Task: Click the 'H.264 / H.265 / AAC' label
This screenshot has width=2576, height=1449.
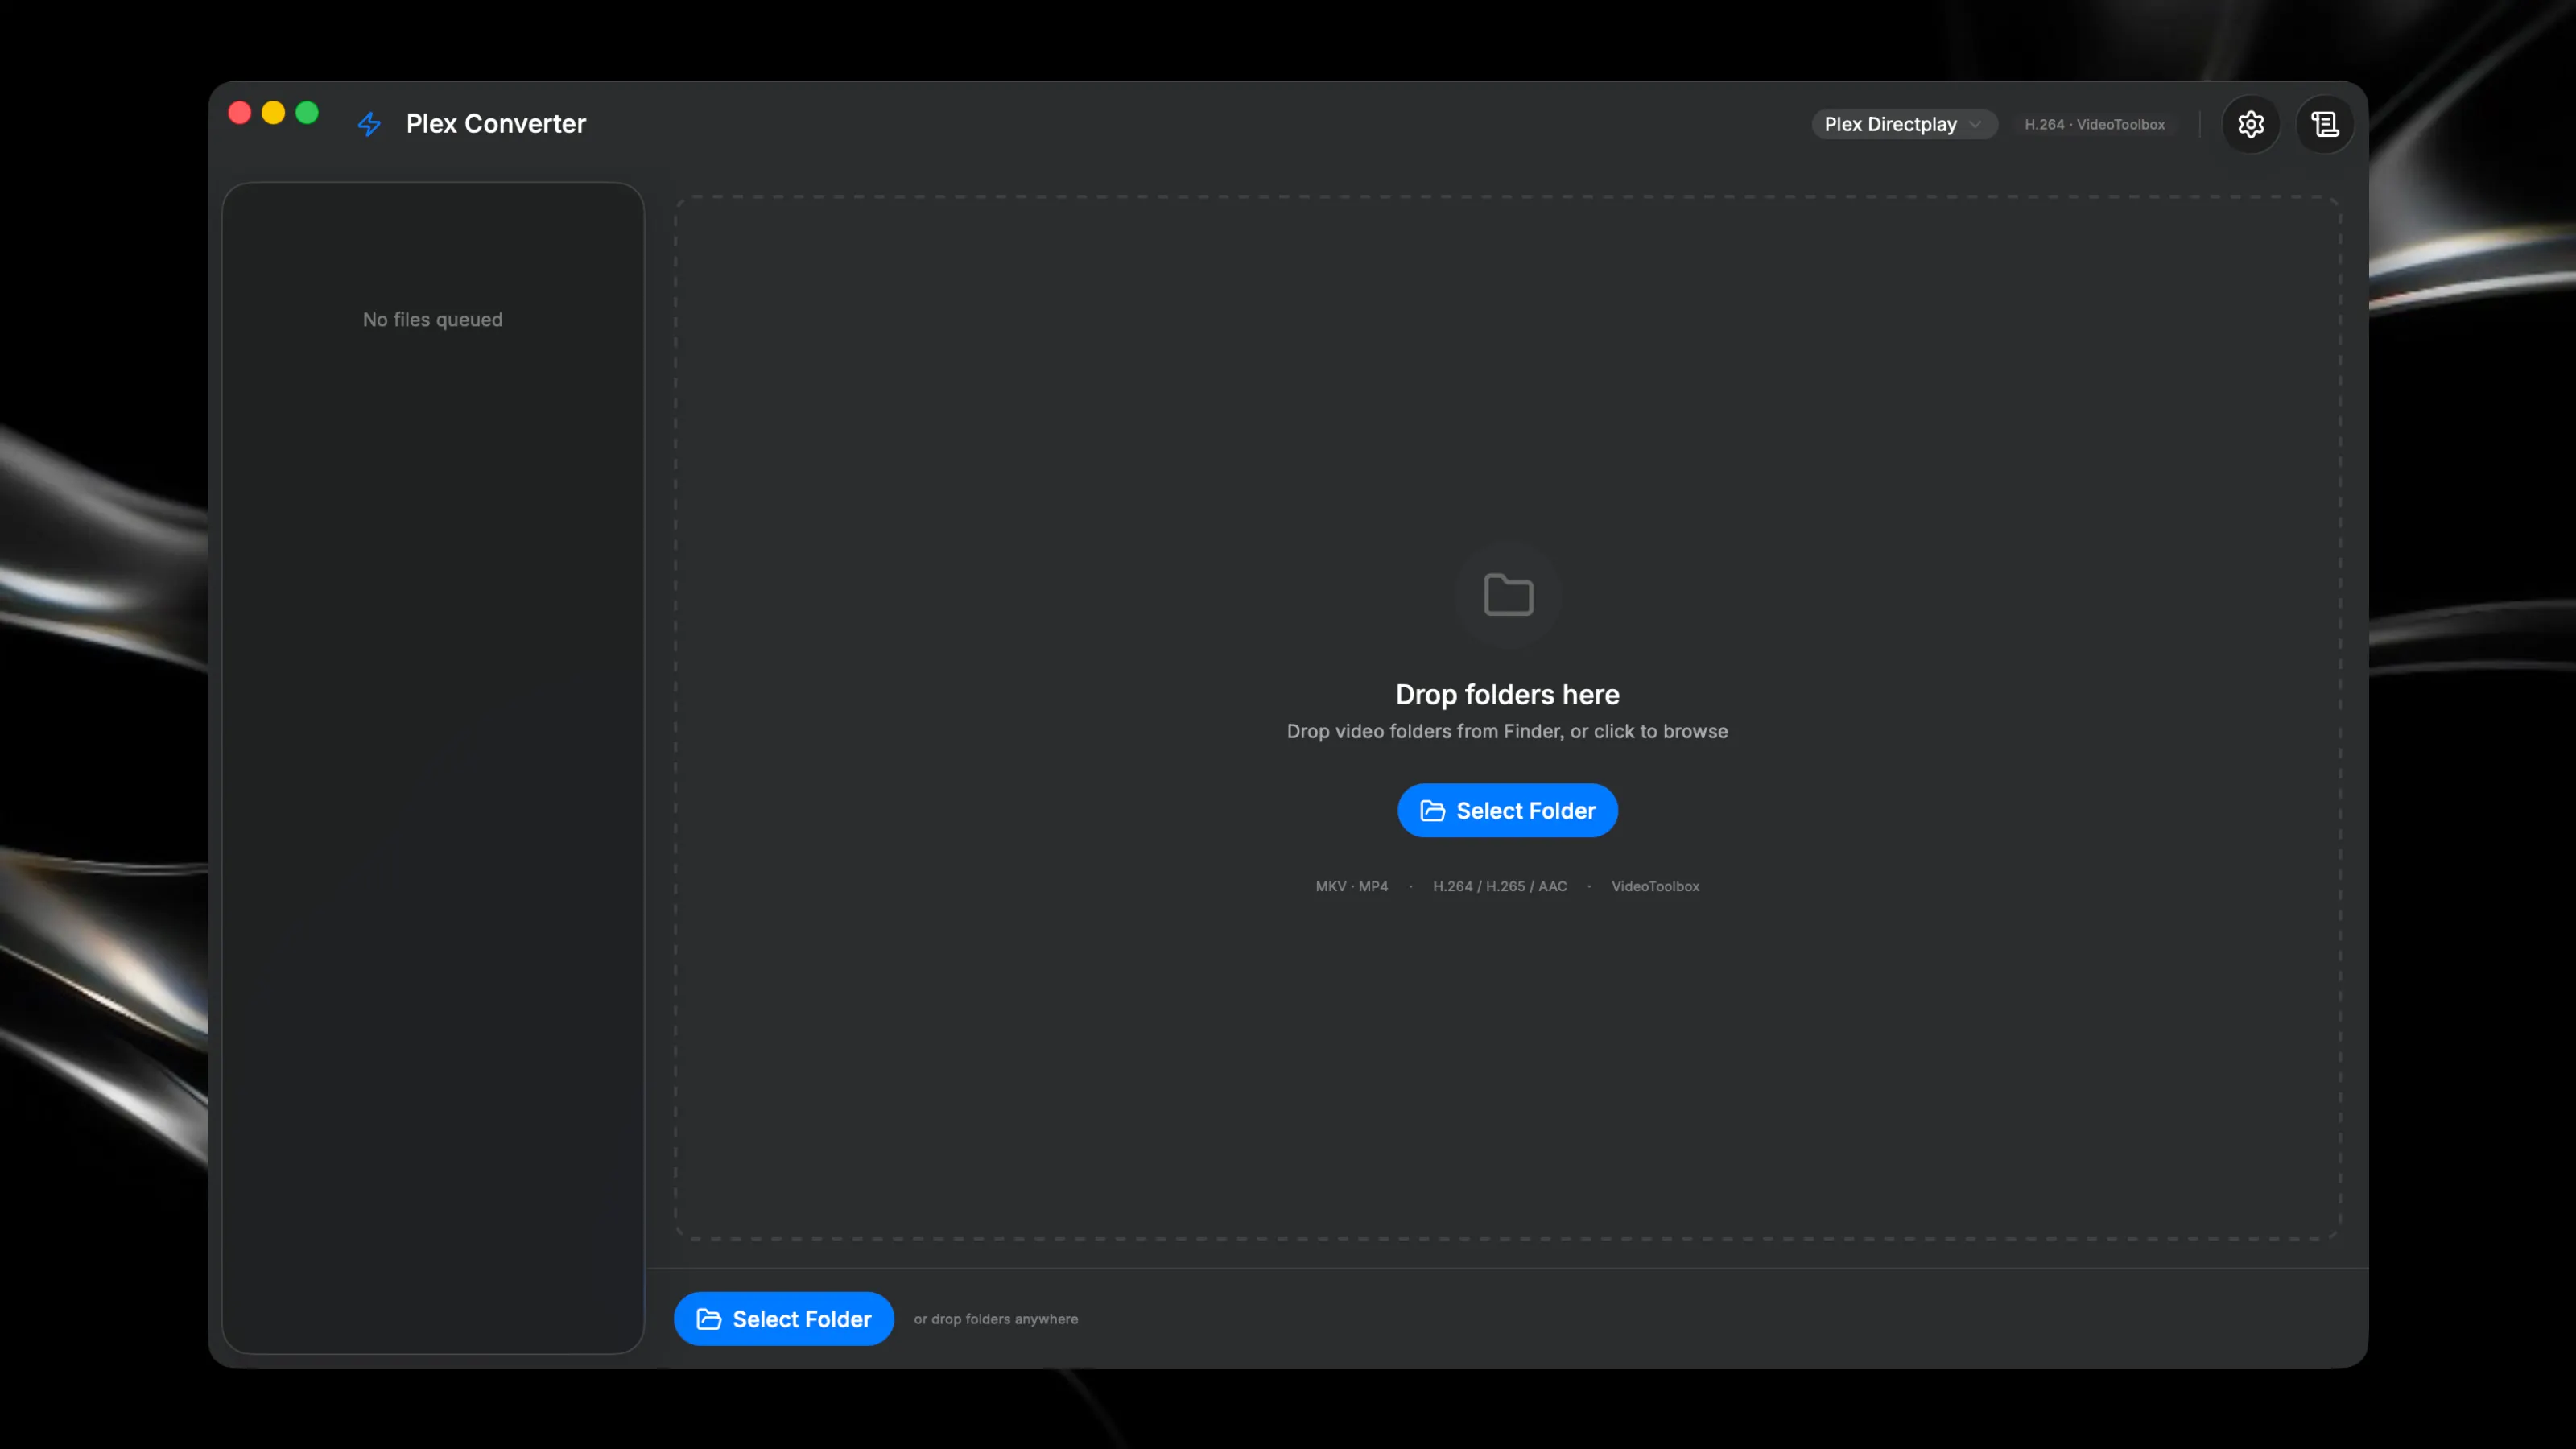Action: point(1499,886)
